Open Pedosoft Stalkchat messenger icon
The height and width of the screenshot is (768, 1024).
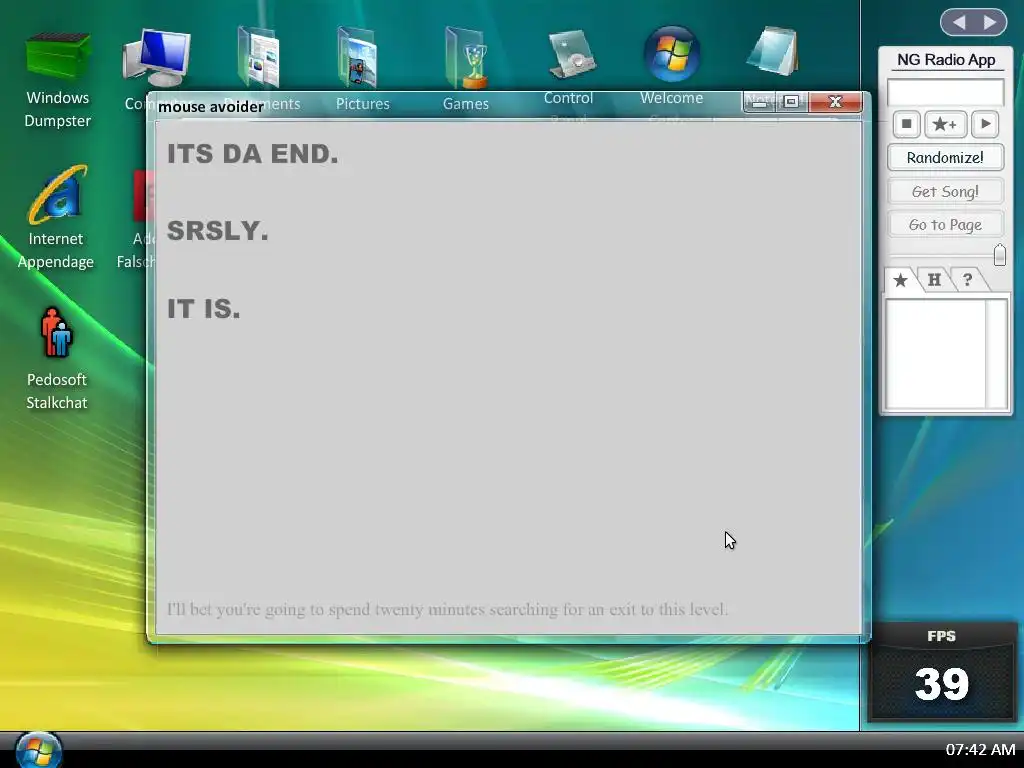coord(57,333)
